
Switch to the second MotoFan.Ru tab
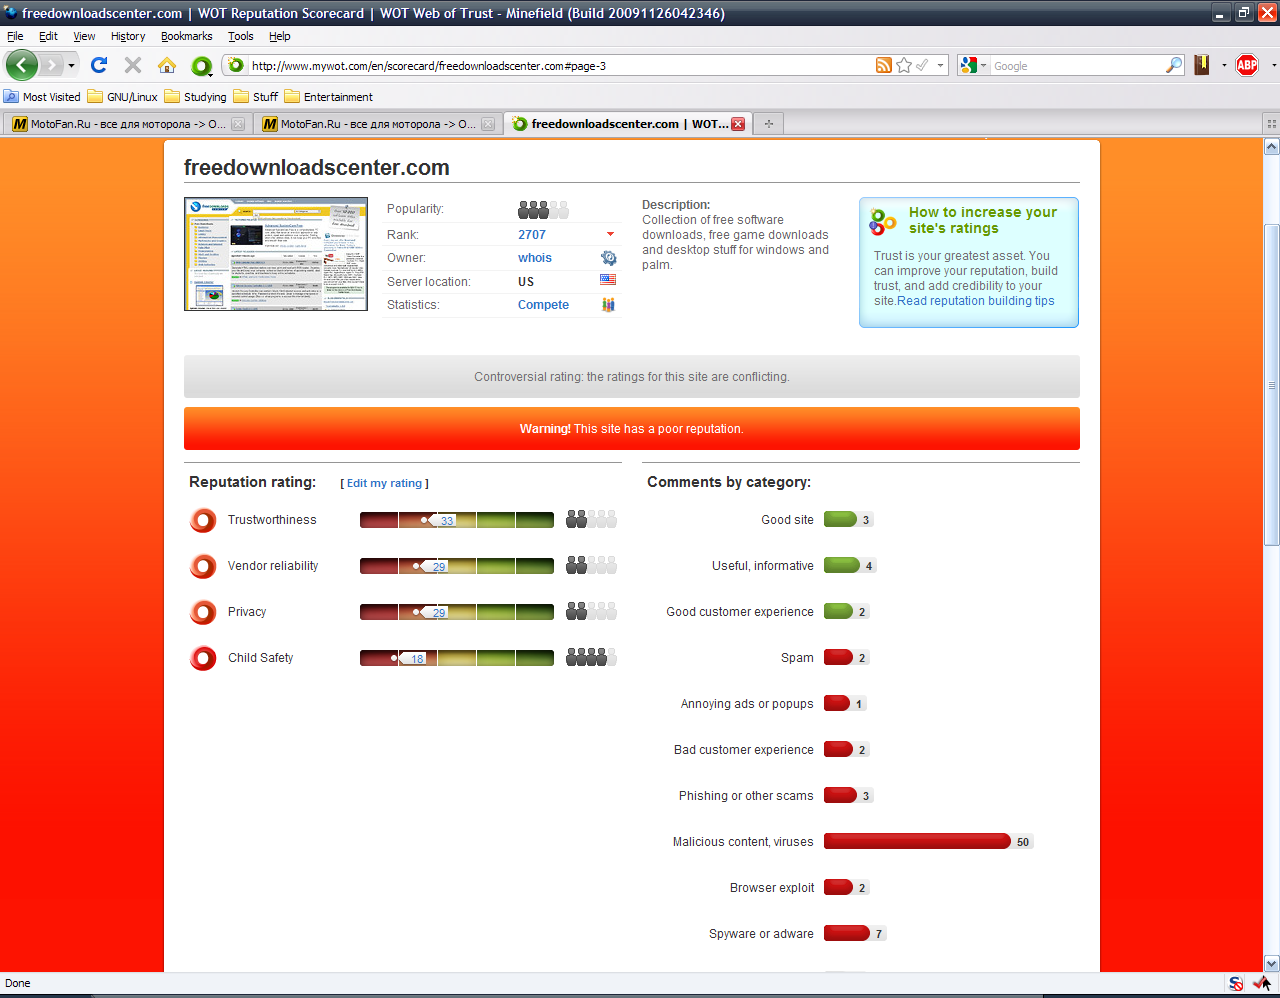pos(377,124)
